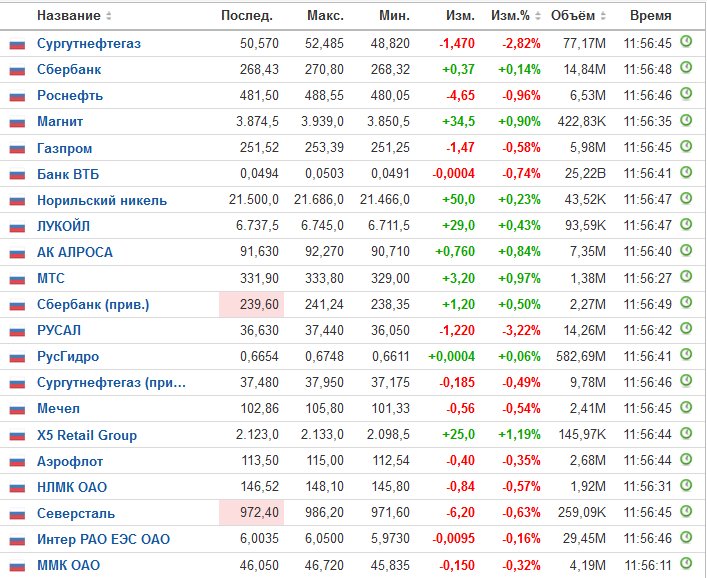Click the clock icon in the ММК ОАО row

686,563
